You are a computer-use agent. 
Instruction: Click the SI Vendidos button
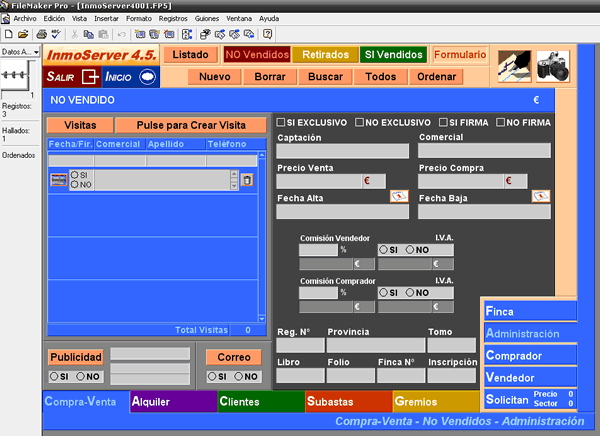tap(393, 54)
